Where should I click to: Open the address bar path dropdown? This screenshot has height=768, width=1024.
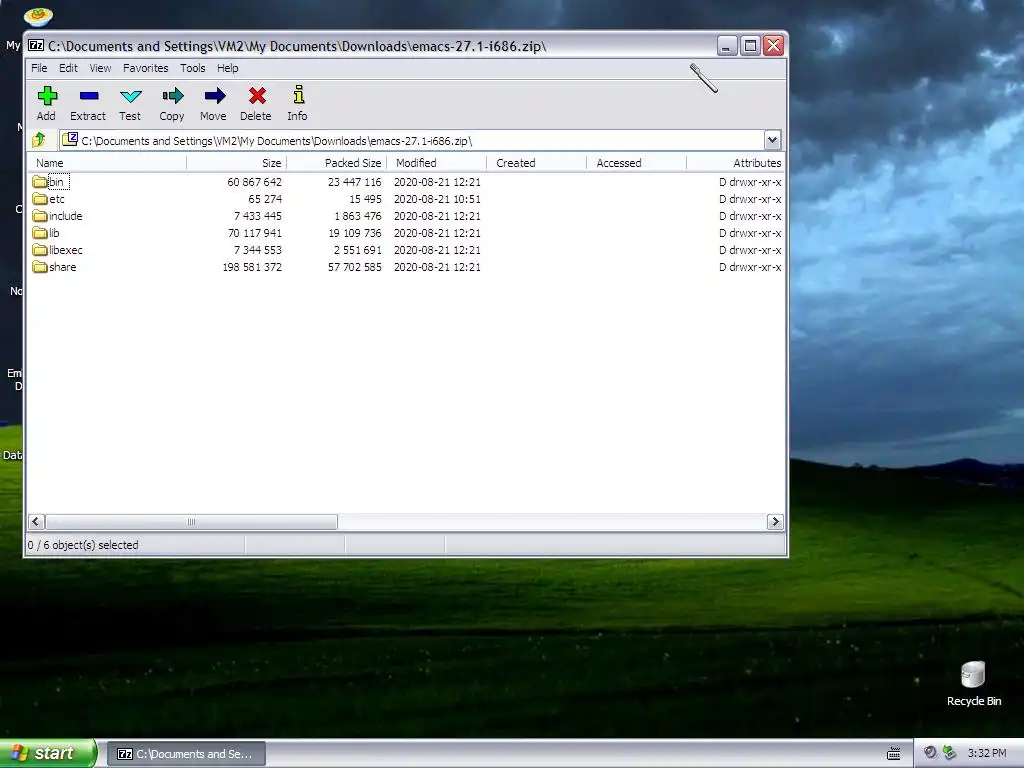pyautogui.click(x=772, y=140)
